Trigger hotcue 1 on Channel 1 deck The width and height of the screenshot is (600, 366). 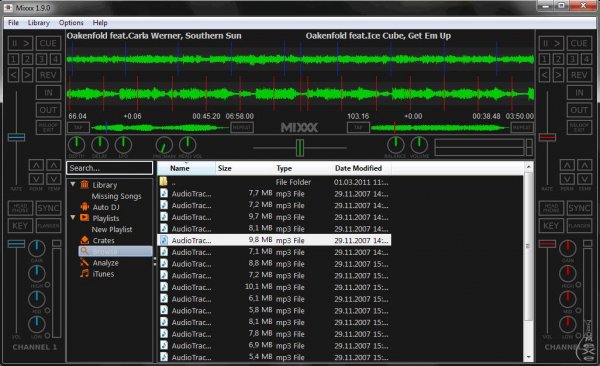click(13, 59)
